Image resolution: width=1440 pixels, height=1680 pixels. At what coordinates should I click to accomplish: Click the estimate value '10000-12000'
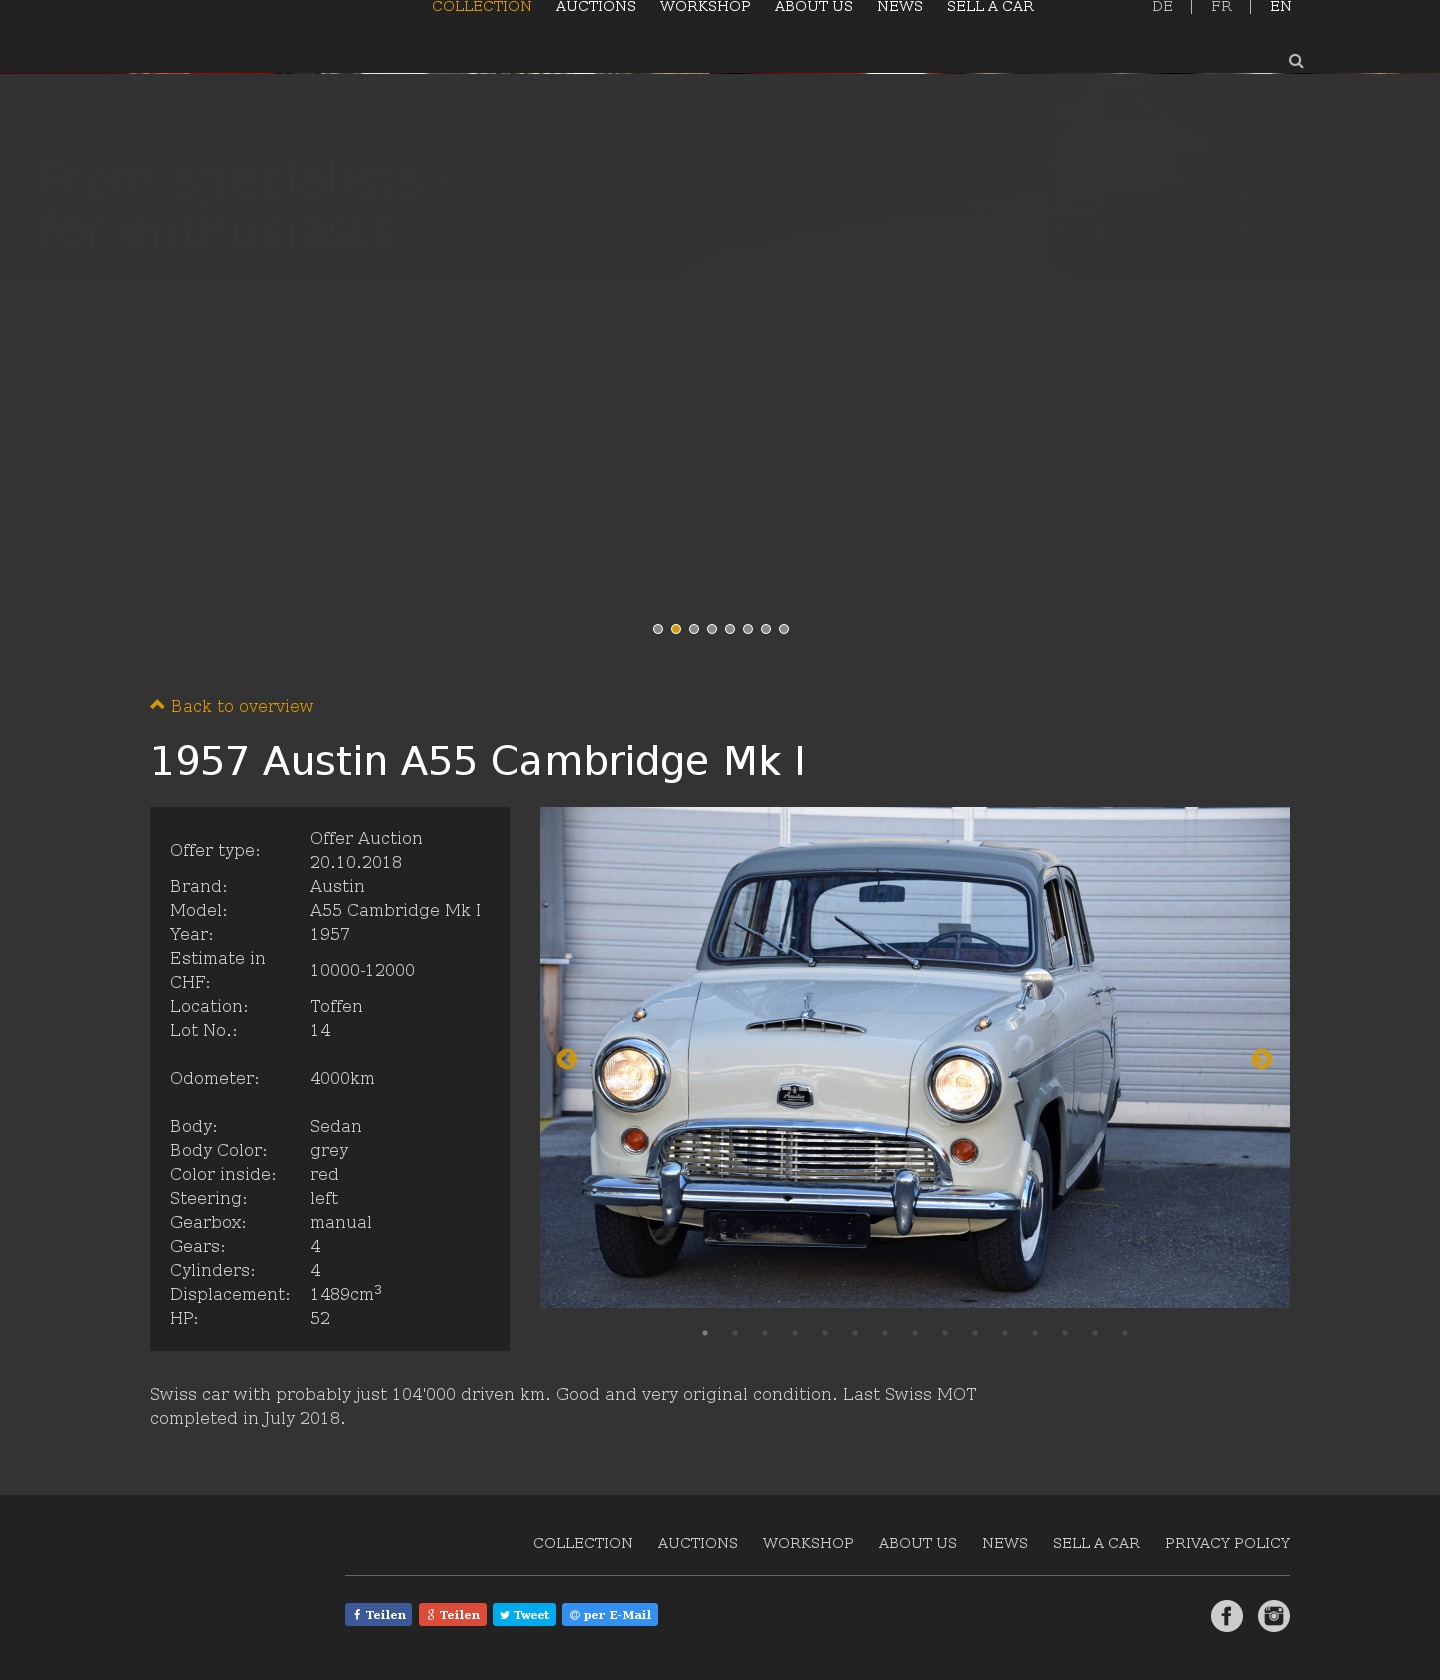(x=362, y=970)
